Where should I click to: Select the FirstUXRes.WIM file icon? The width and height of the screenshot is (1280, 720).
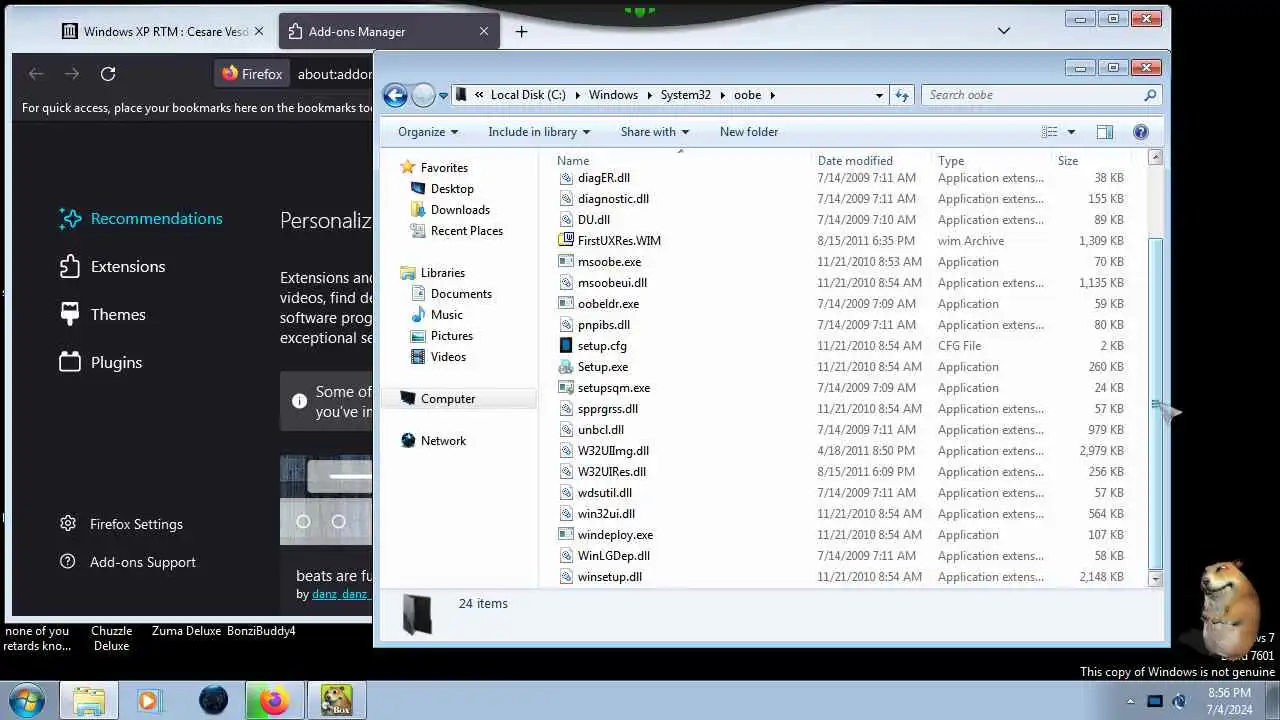(566, 241)
